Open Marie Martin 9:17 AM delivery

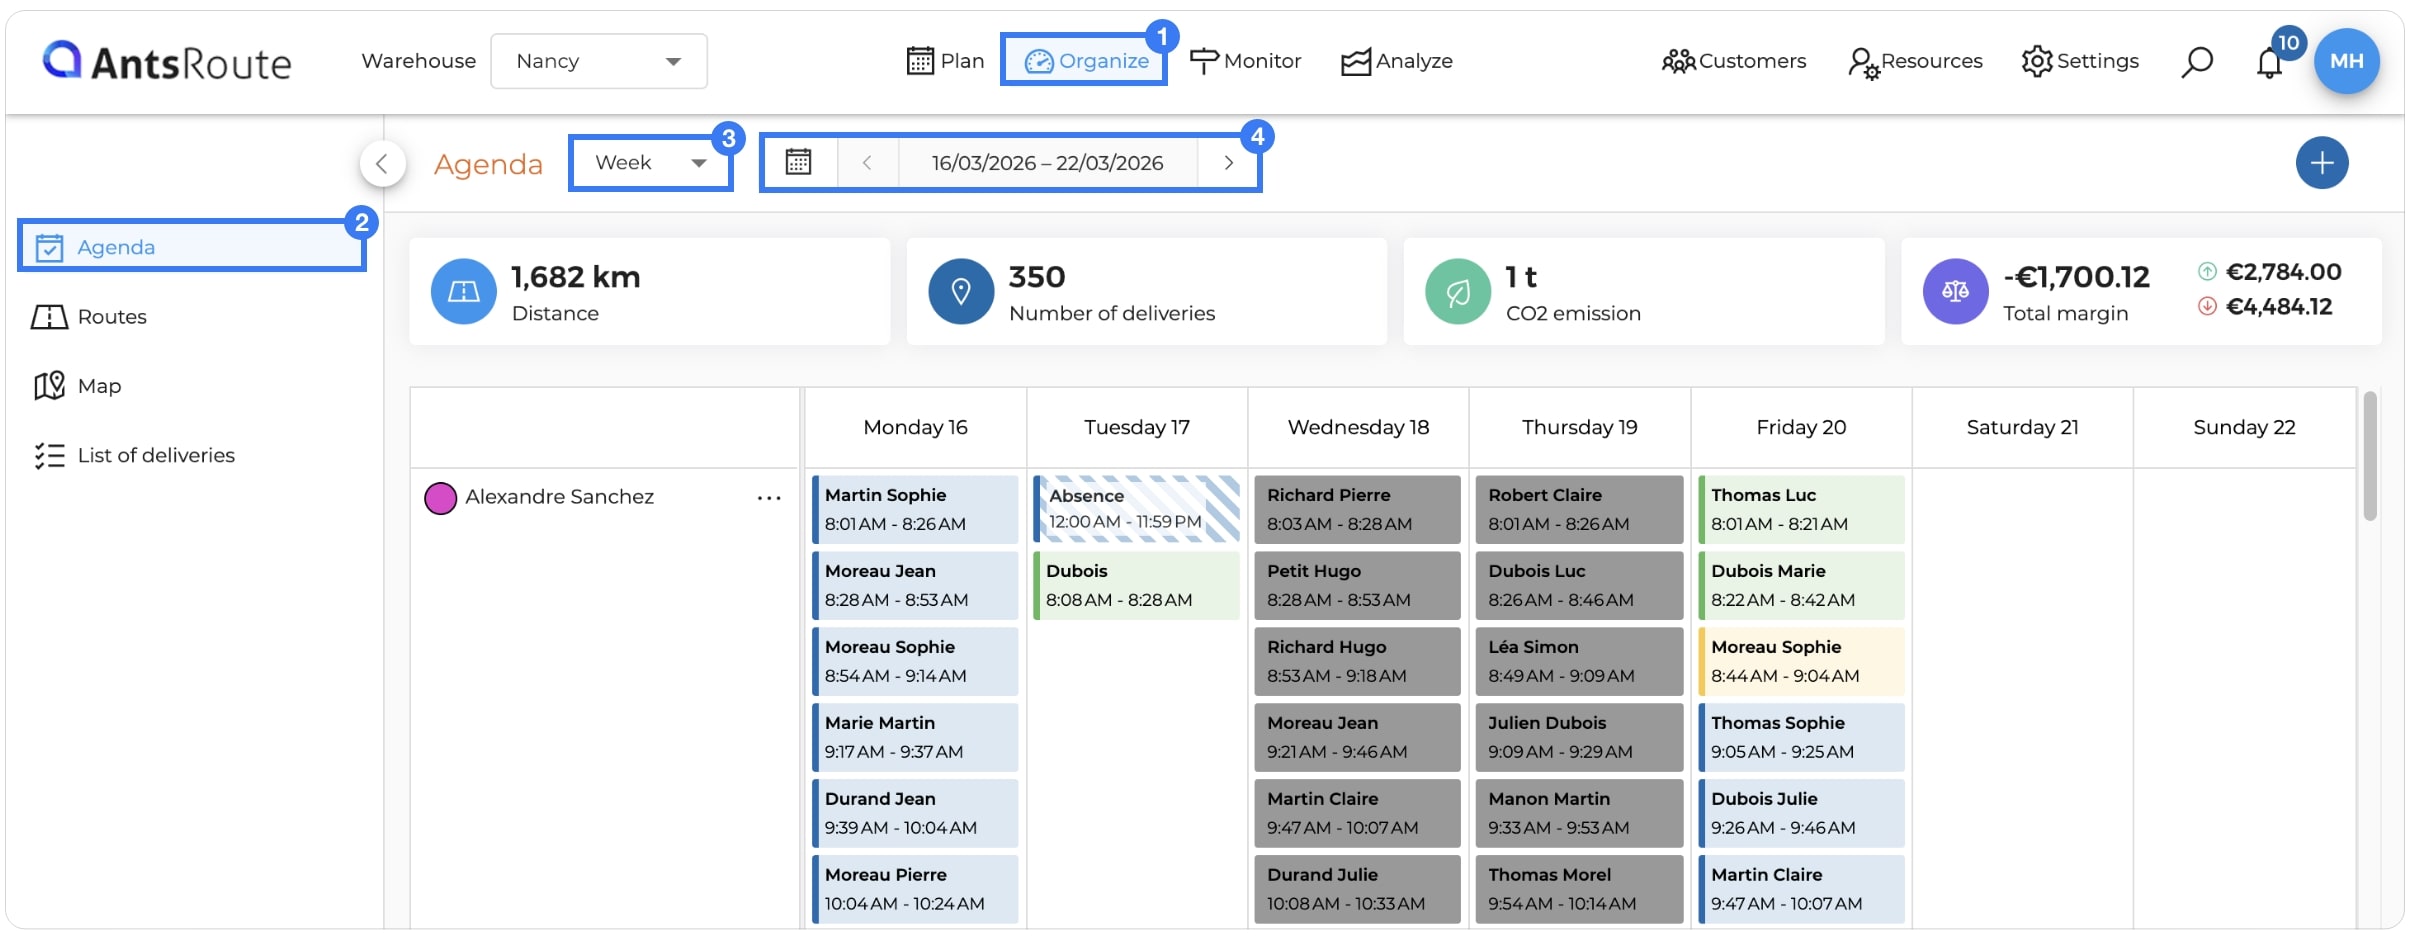915,738
